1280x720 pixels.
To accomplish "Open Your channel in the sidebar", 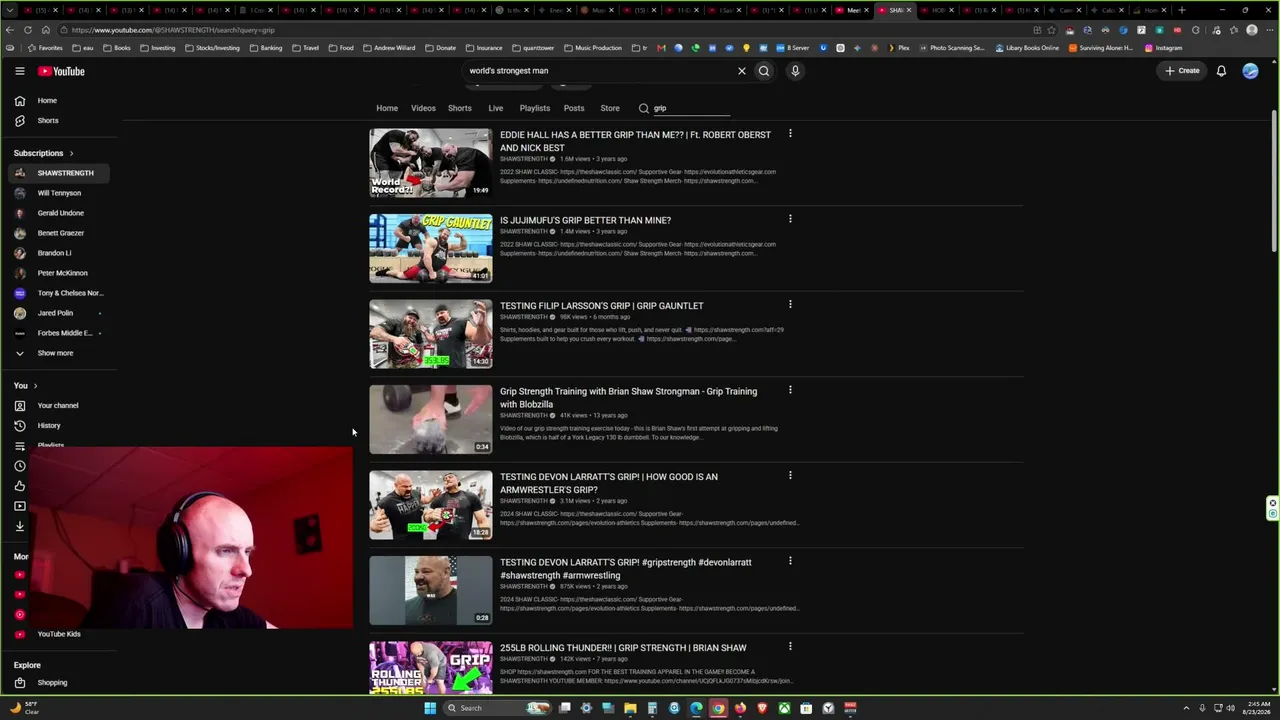I will [58, 406].
